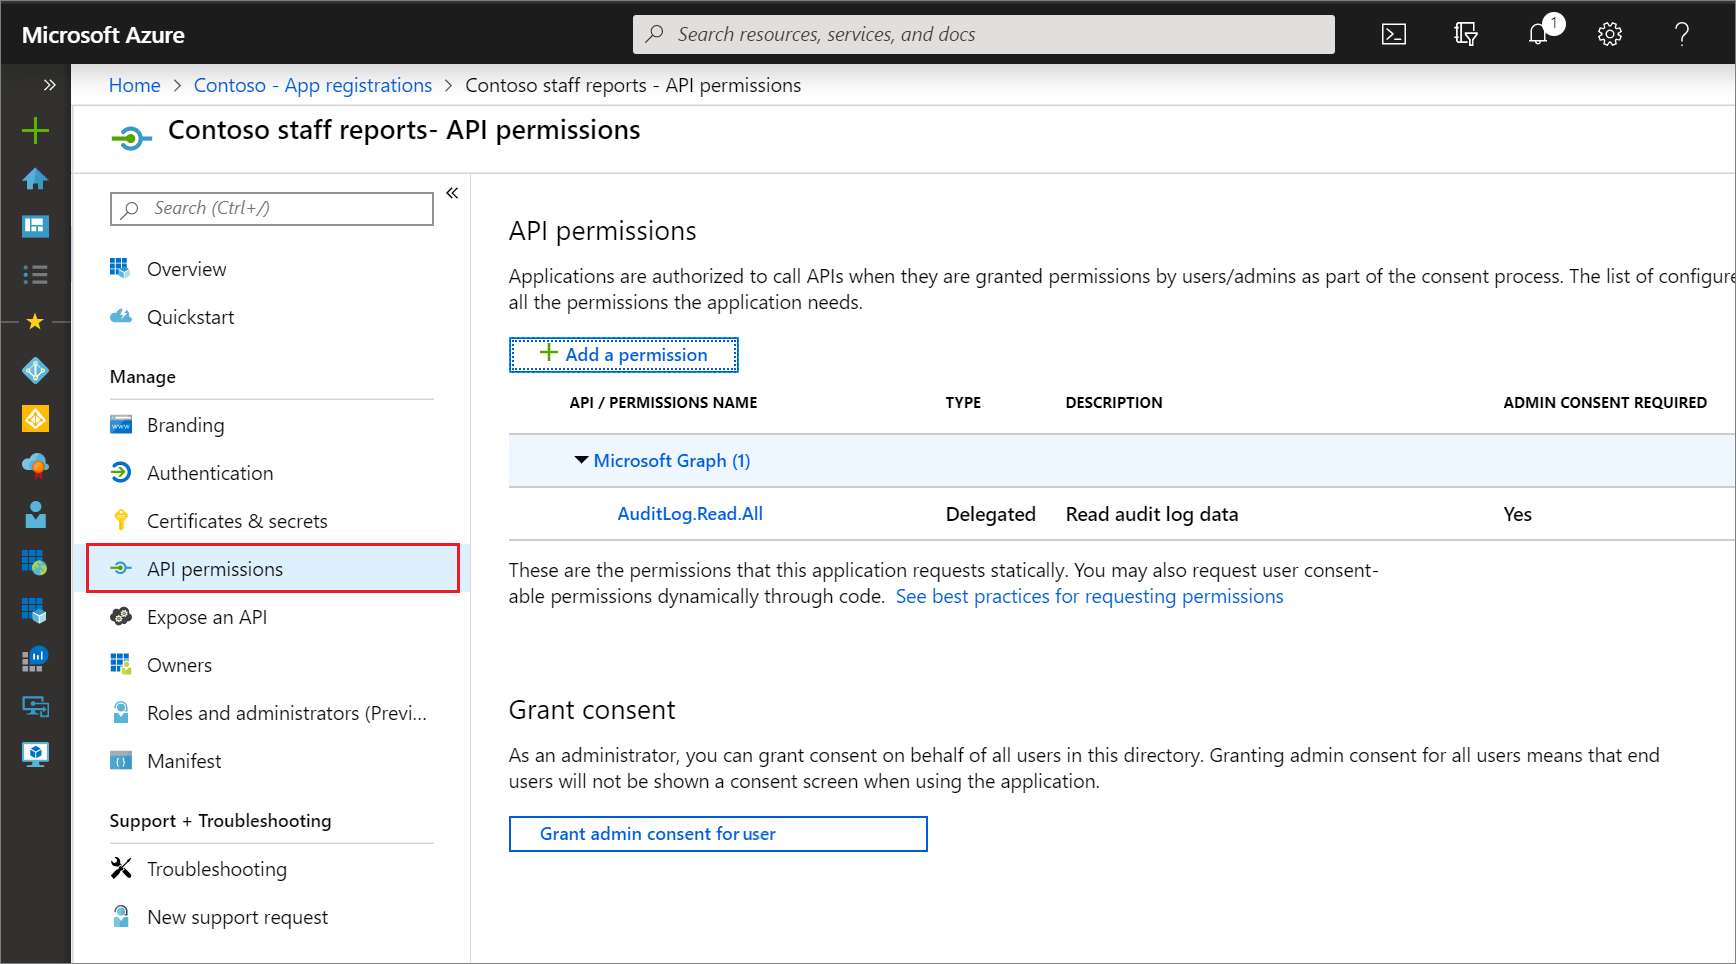1736x964 pixels.
Task: Open Expose an API page
Action: coord(206,617)
